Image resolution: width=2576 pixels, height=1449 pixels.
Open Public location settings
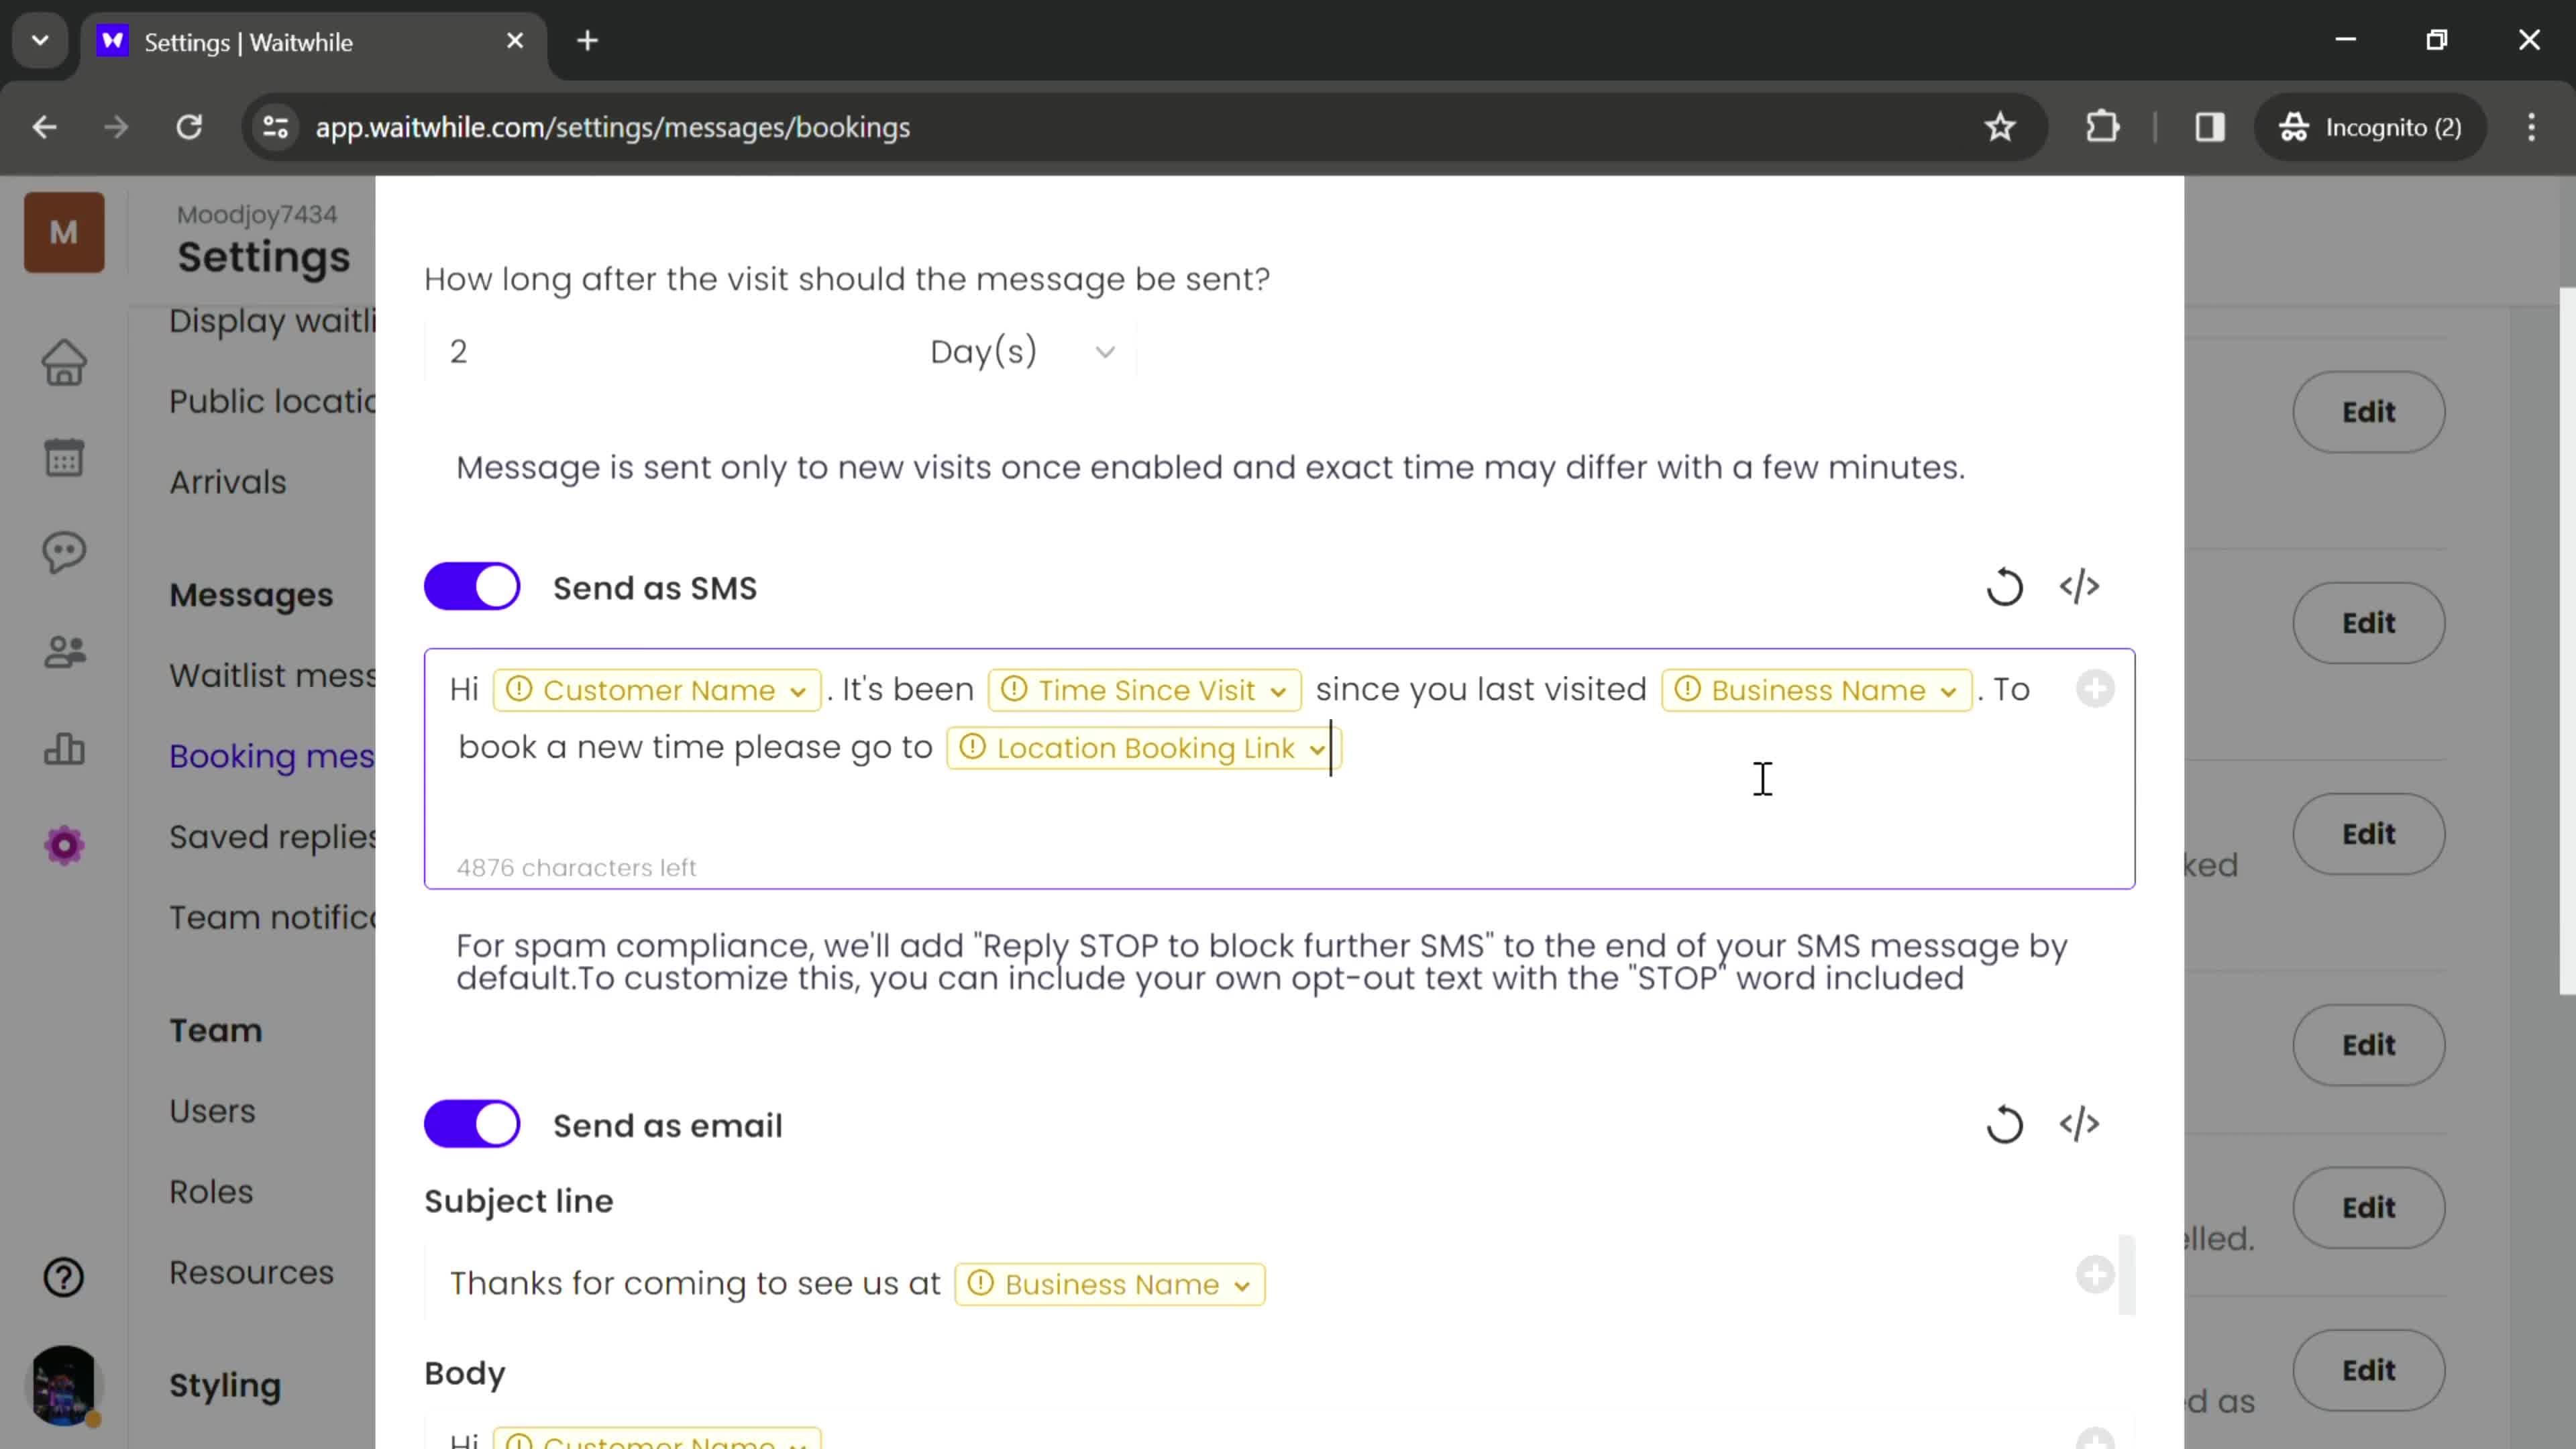(x=272, y=401)
